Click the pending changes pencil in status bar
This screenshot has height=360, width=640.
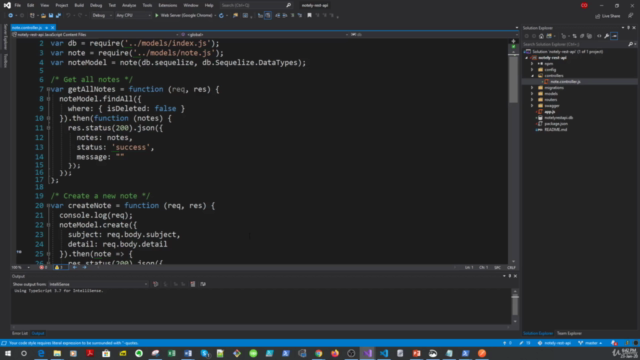[x=524, y=343]
